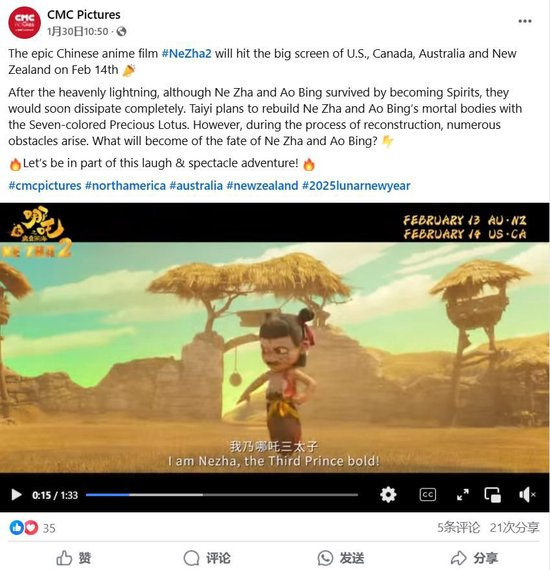Screen dimensions: 550x570
Task: Share the post using 分享
Action: coord(474,558)
